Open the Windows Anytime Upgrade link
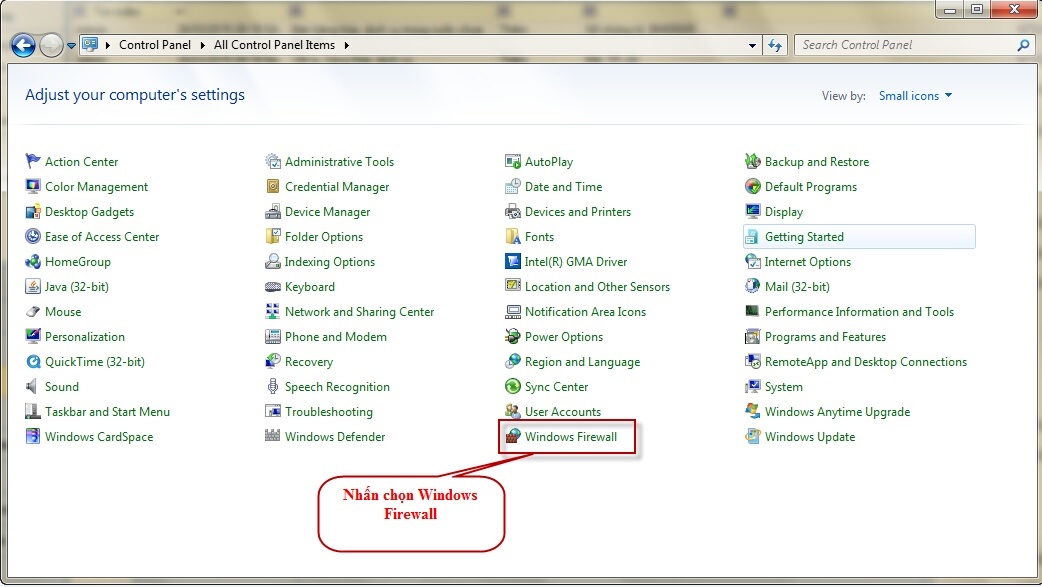The width and height of the screenshot is (1042, 587). (x=837, y=411)
